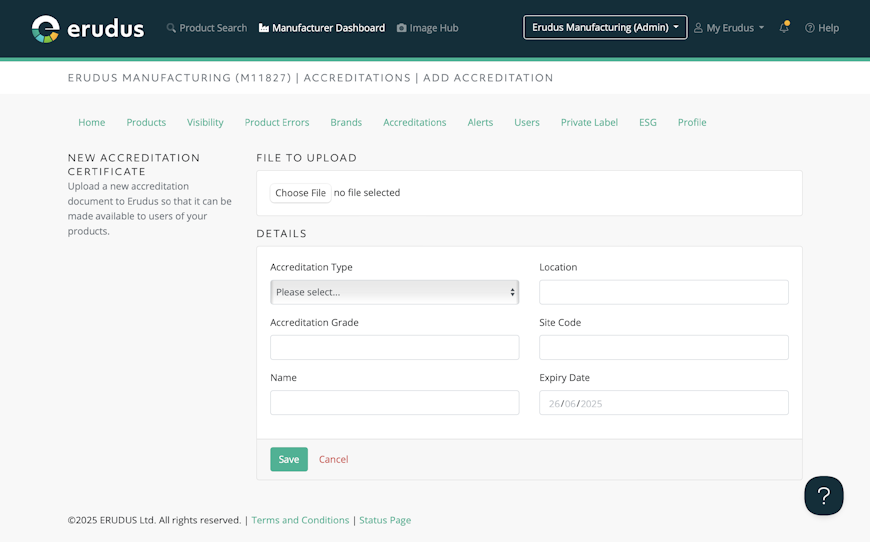Image resolution: width=870 pixels, height=542 pixels.
Task: Open Terms and Conditions link
Action: coord(300,520)
